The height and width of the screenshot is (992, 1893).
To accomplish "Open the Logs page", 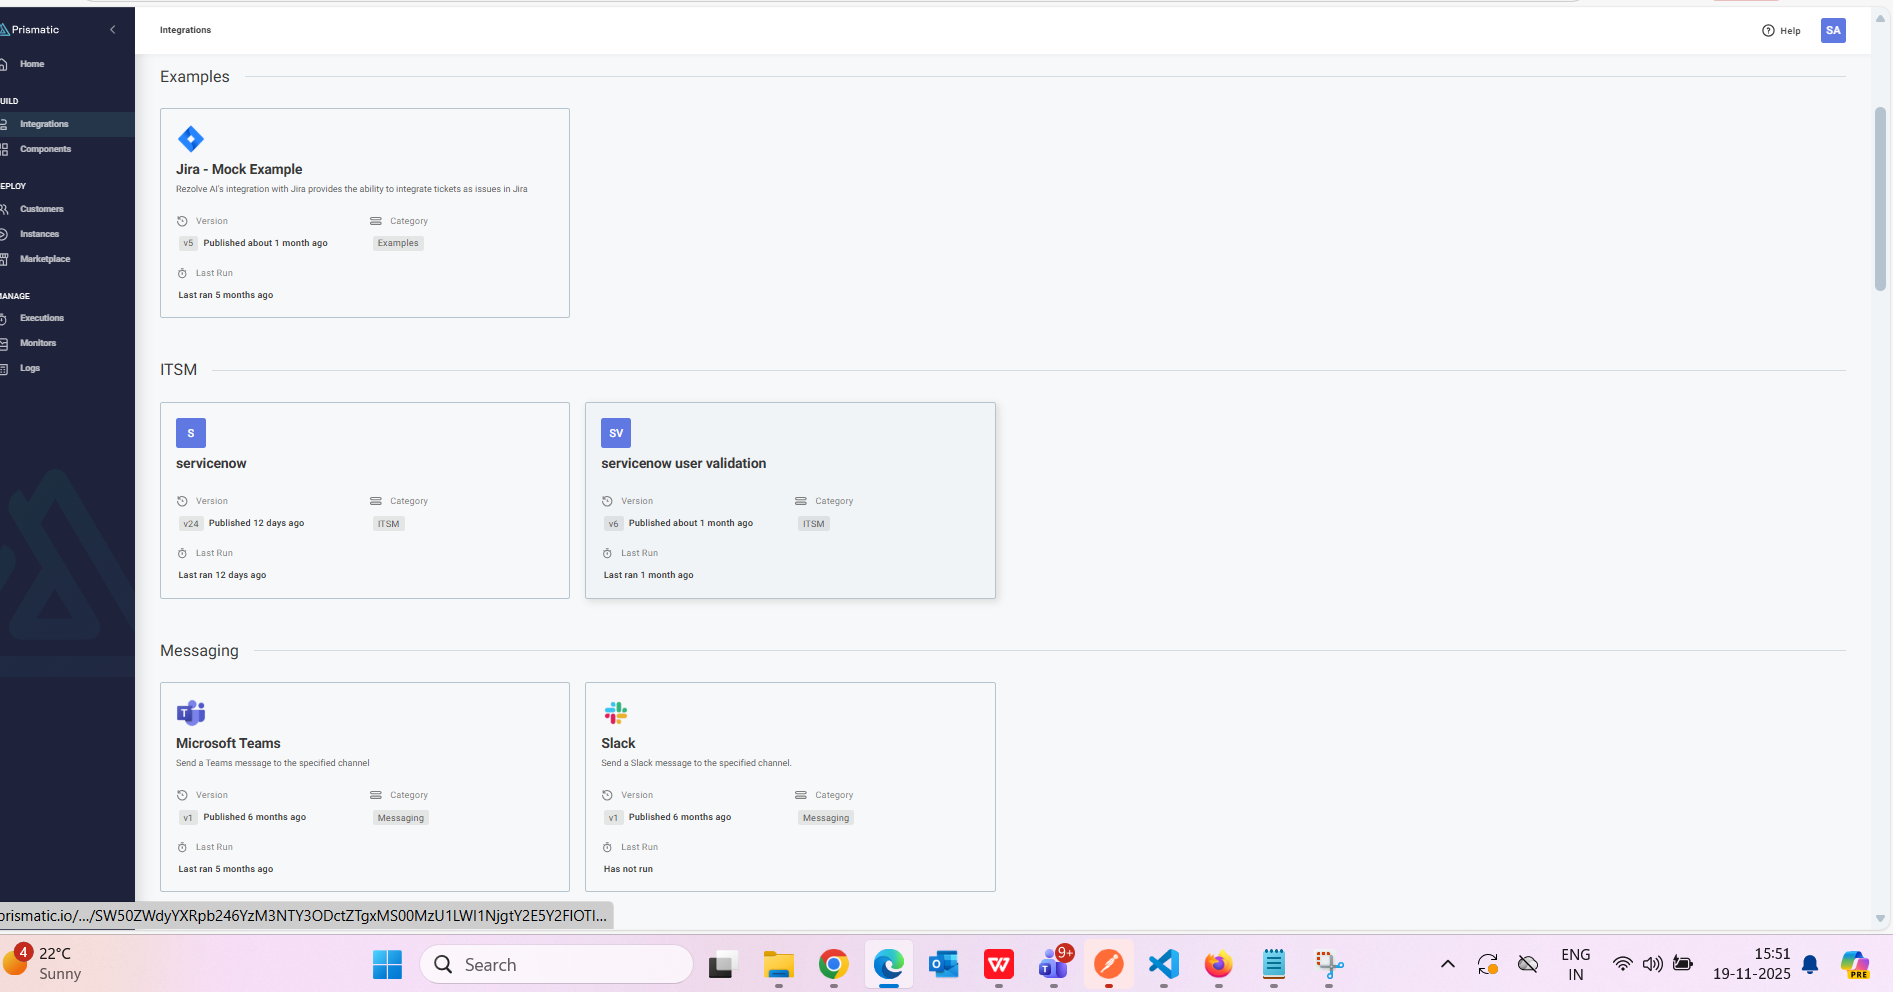I will point(30,367).
